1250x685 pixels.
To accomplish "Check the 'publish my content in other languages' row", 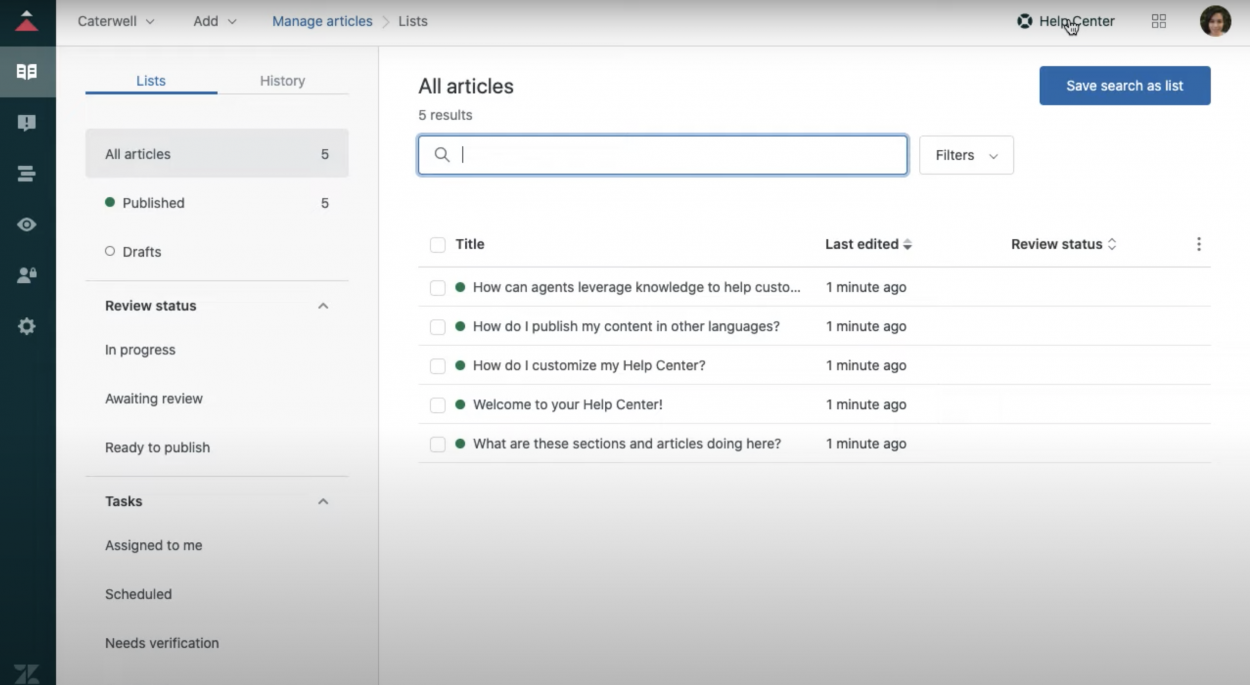I will pos(437,327).
